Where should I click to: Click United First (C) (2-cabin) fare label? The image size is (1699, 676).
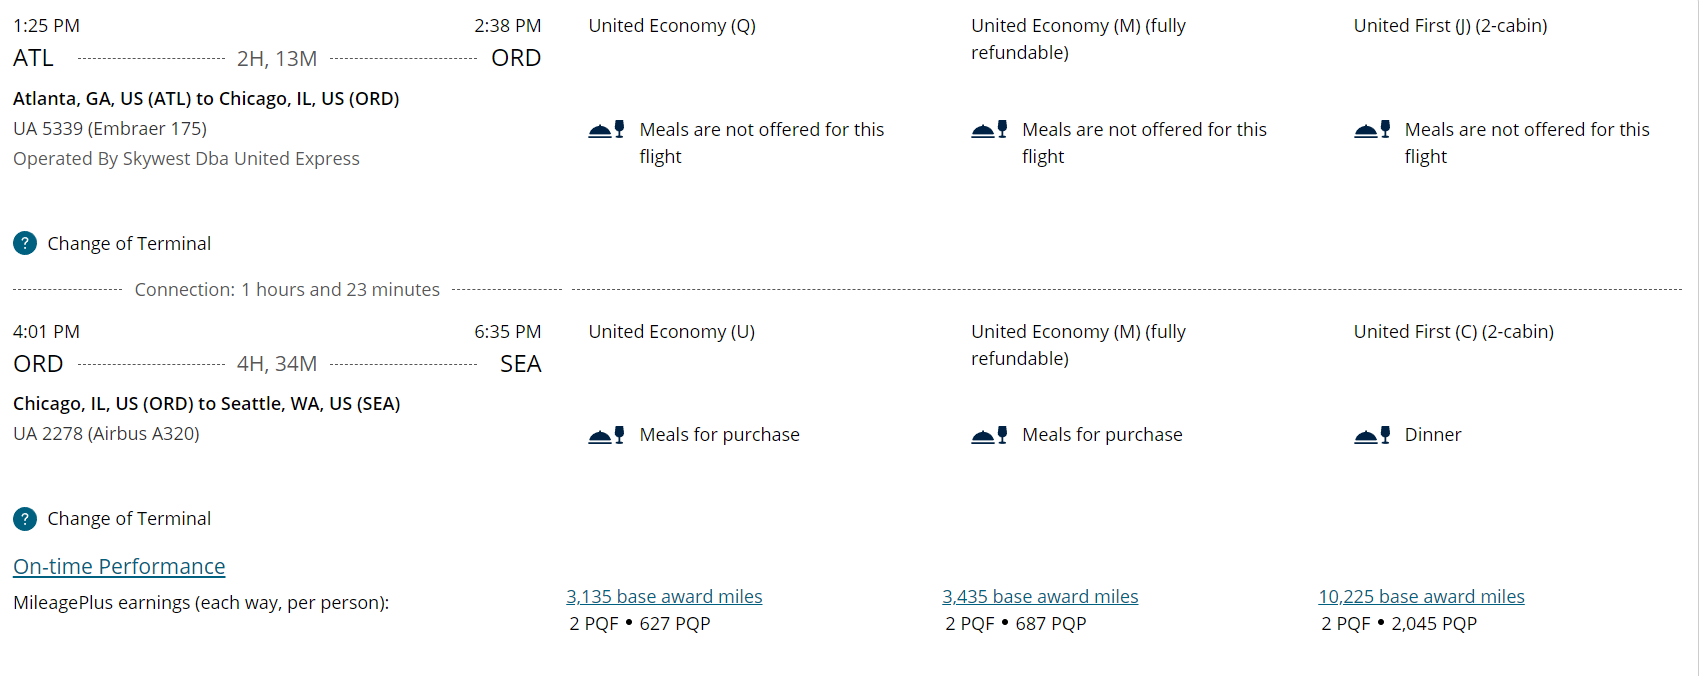(x=1453, y=331)
